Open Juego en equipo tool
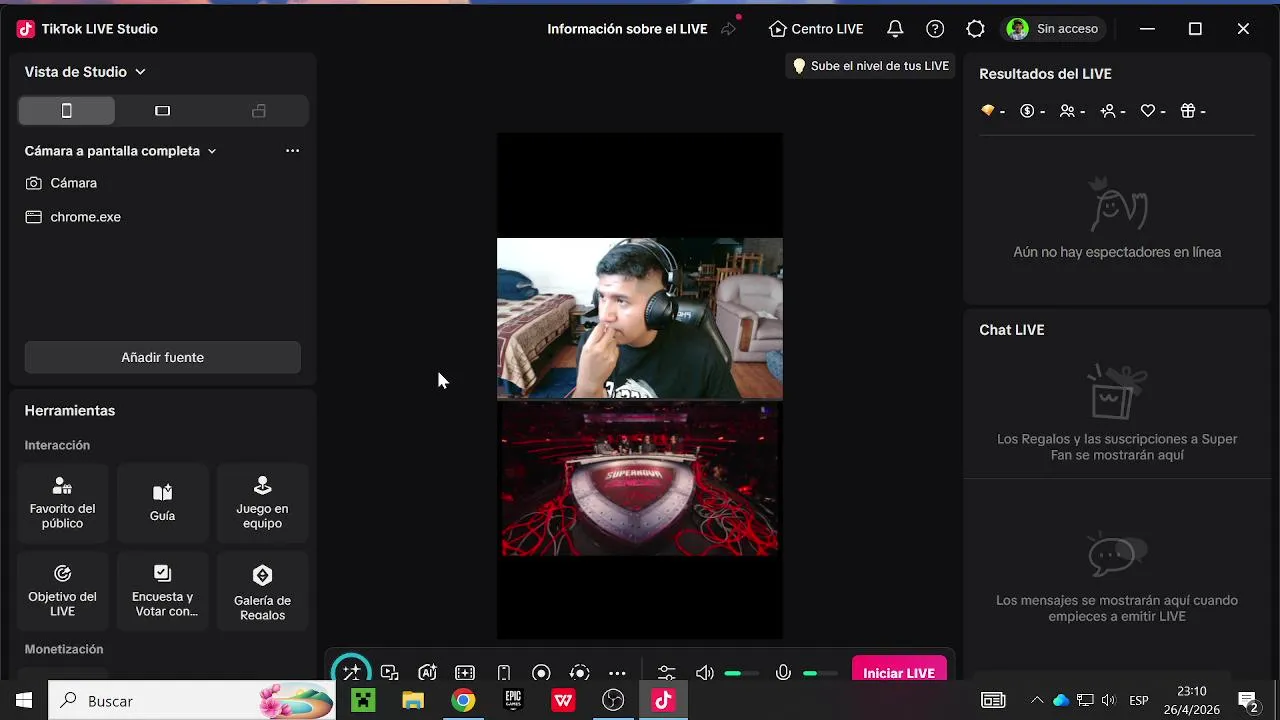Screen dimensions: 1280x720 (262, 503)
